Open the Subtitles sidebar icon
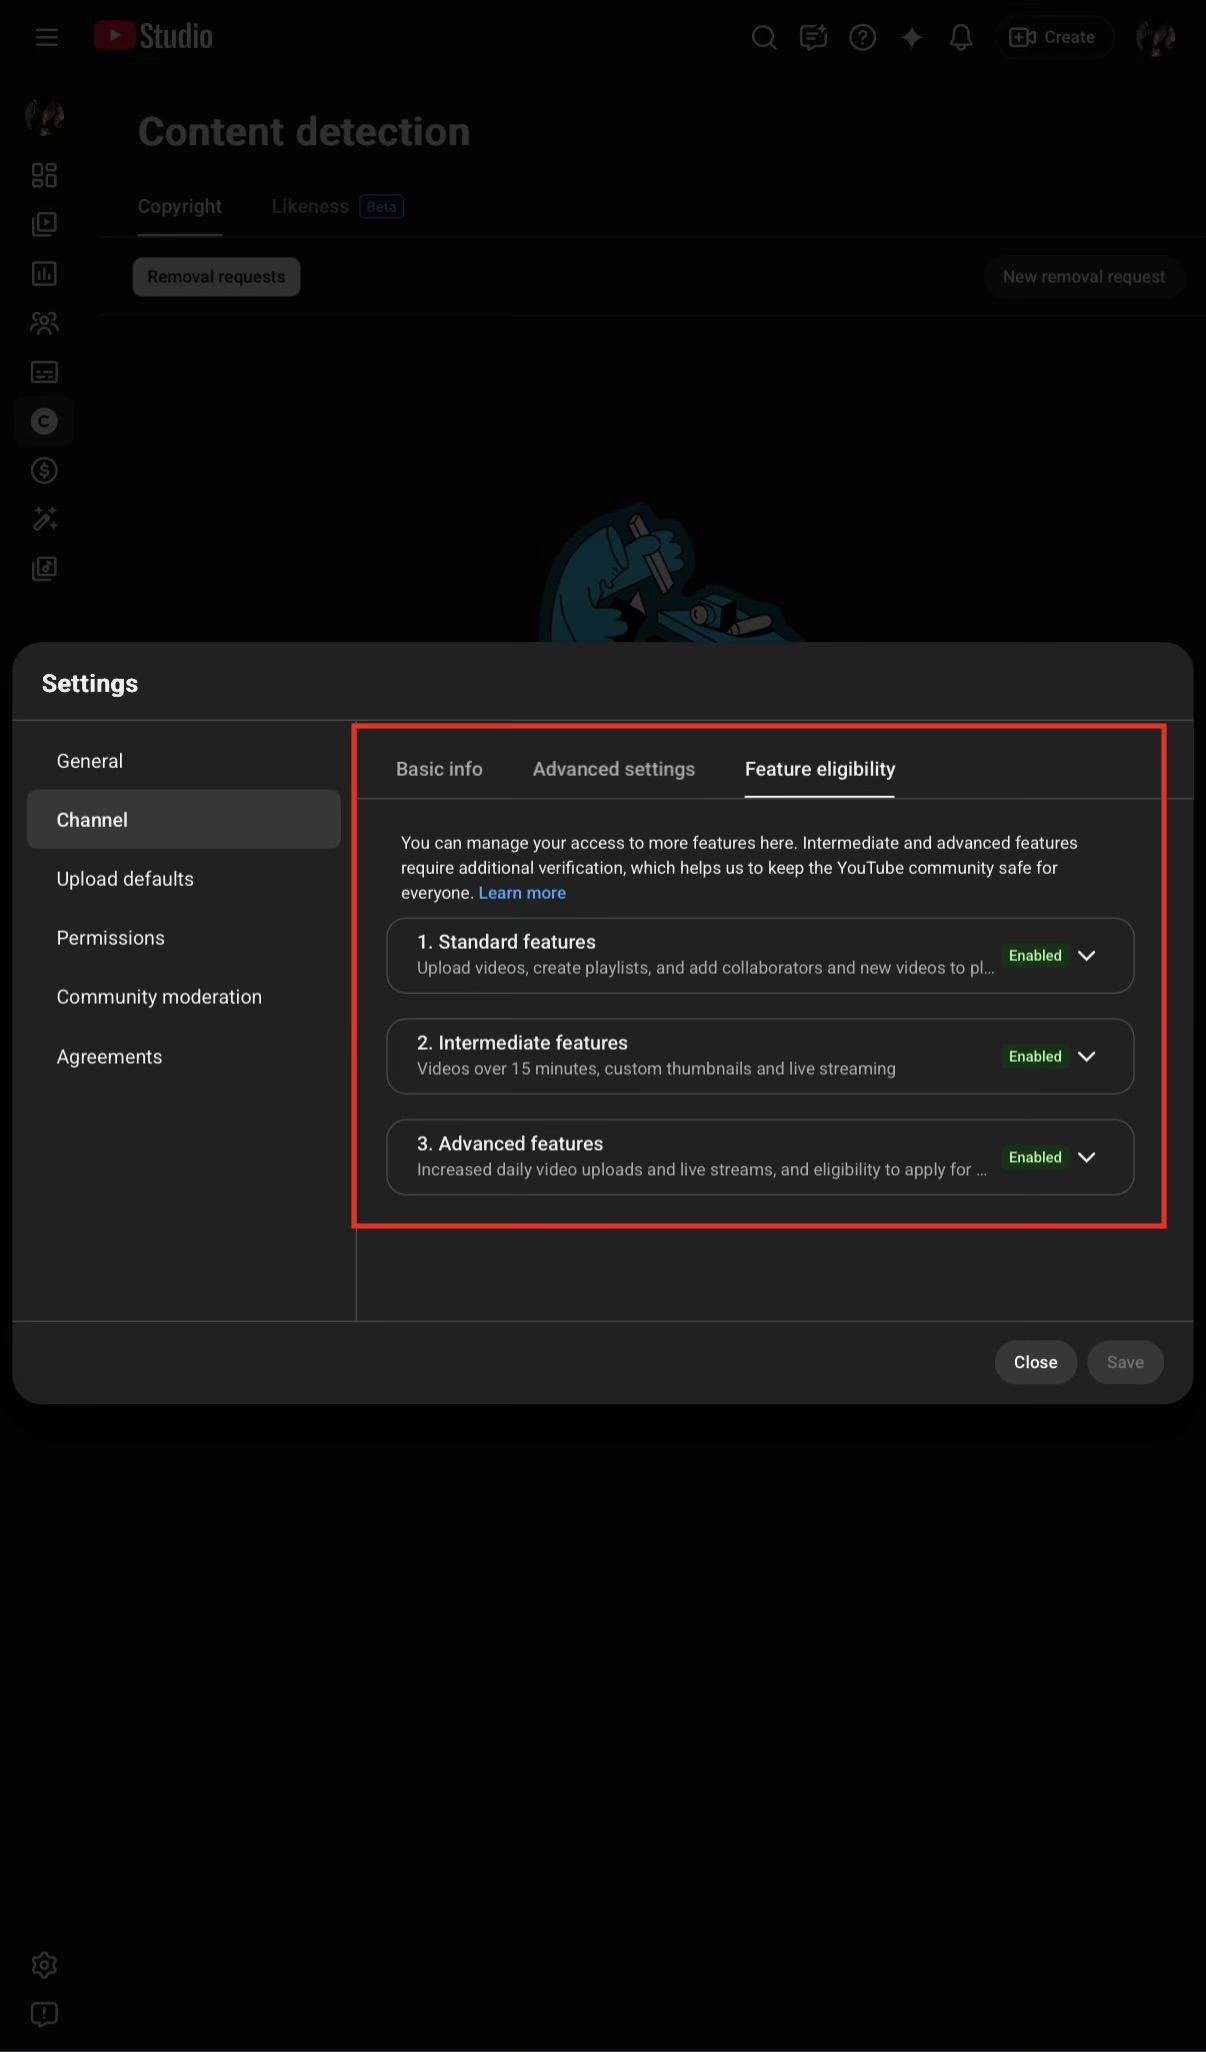The image size is (1206, 2052). click(x=44, y=372)
